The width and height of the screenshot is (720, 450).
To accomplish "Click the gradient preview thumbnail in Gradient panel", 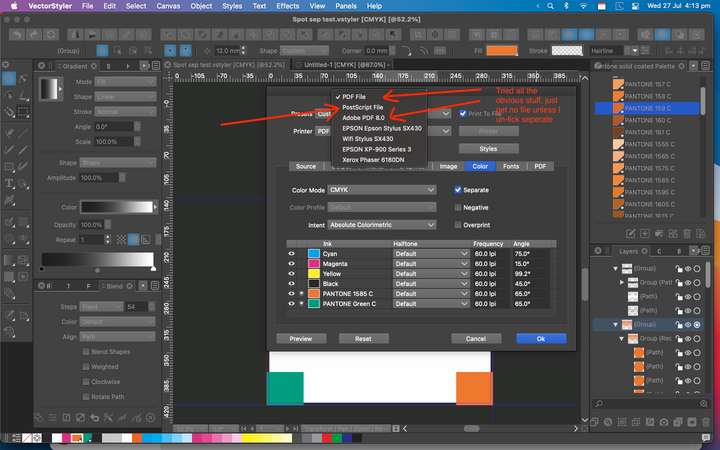I will pos(49,89).
